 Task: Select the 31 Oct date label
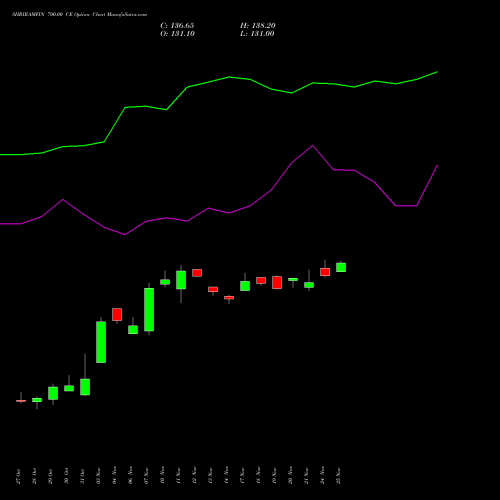click(82, 476)
